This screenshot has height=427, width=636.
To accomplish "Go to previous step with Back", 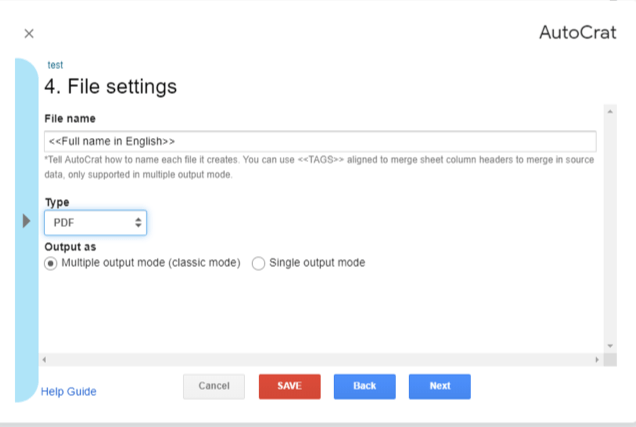I will tap(364, 386).
